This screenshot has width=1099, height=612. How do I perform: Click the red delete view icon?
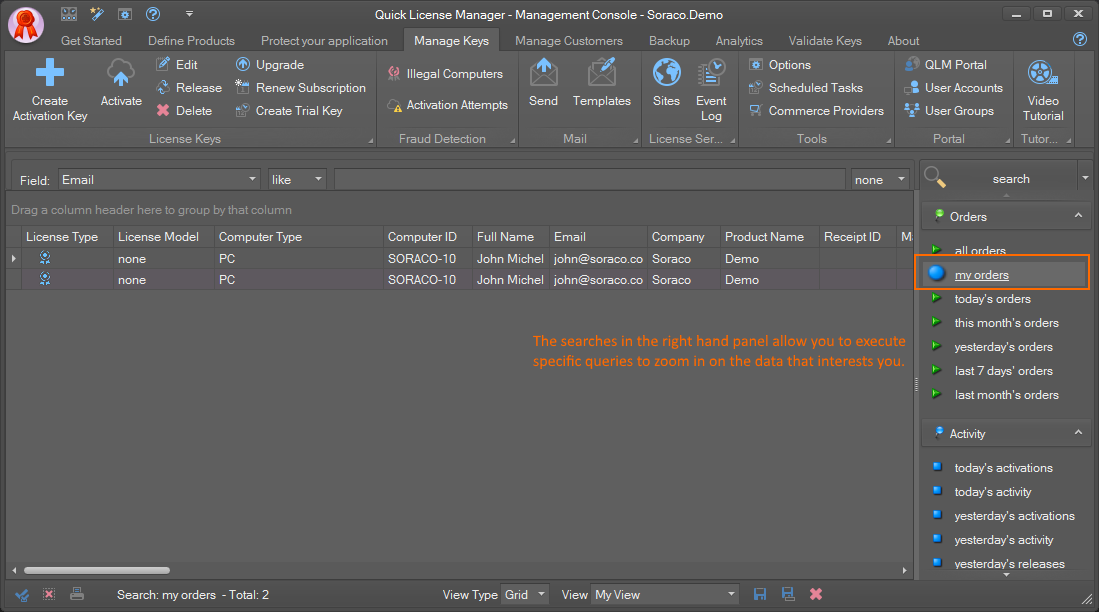click(x=816, y=594)
